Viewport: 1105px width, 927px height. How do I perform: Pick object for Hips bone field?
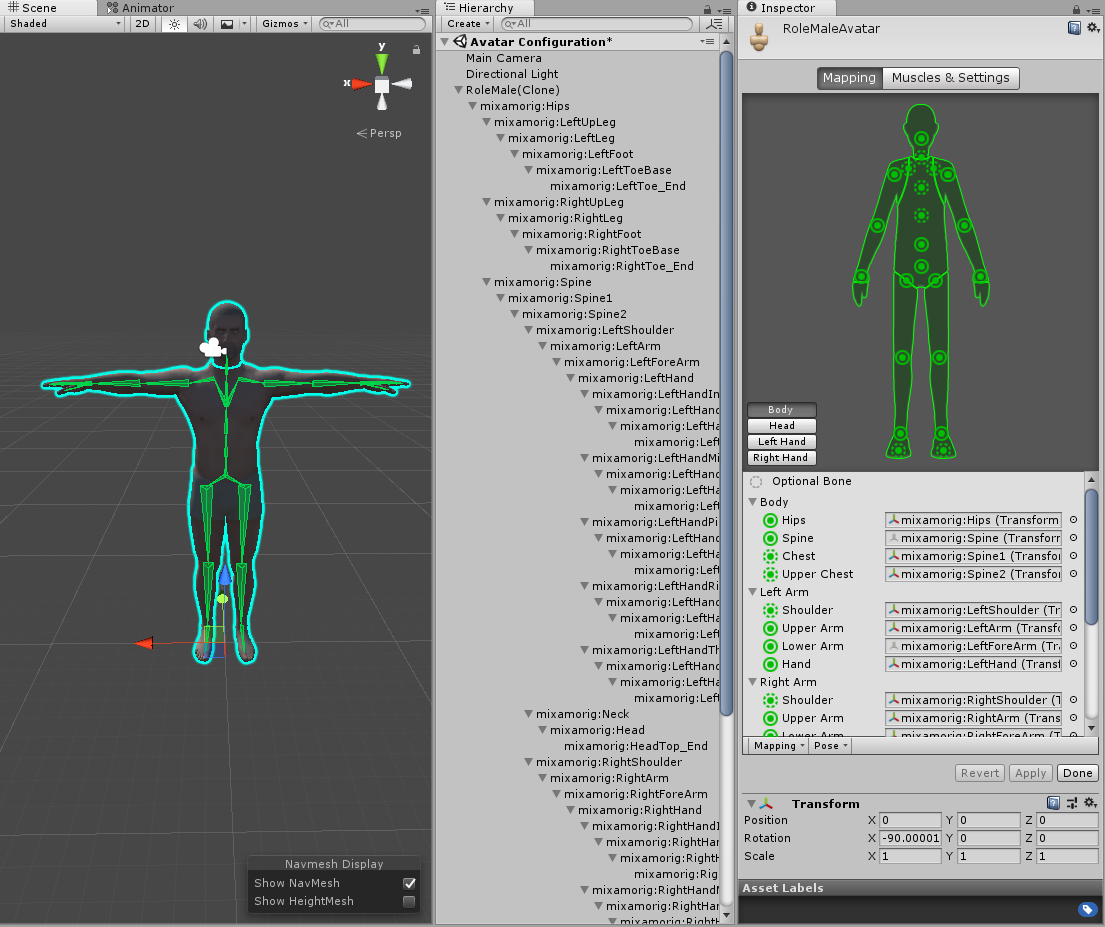1073,520
